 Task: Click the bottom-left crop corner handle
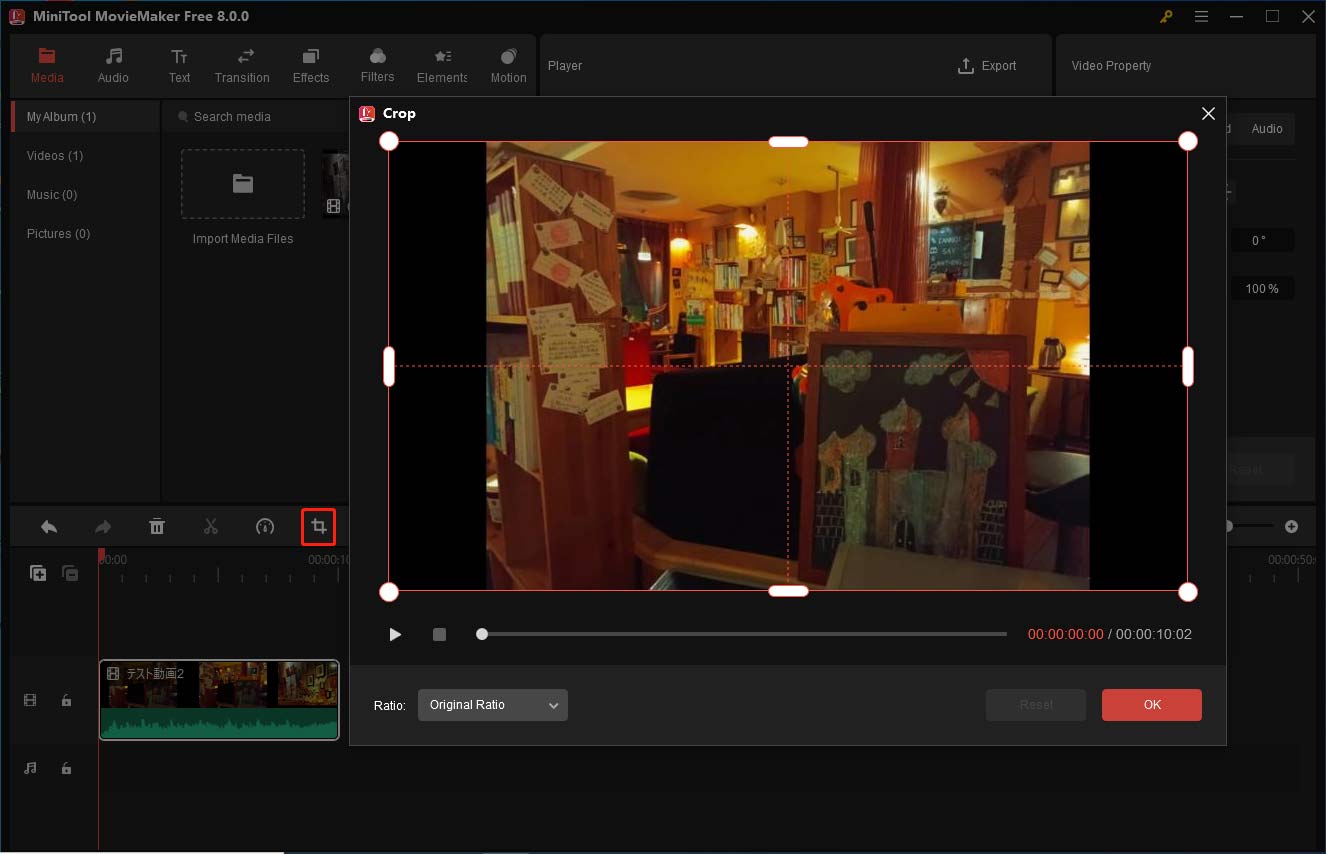[389, 592]
